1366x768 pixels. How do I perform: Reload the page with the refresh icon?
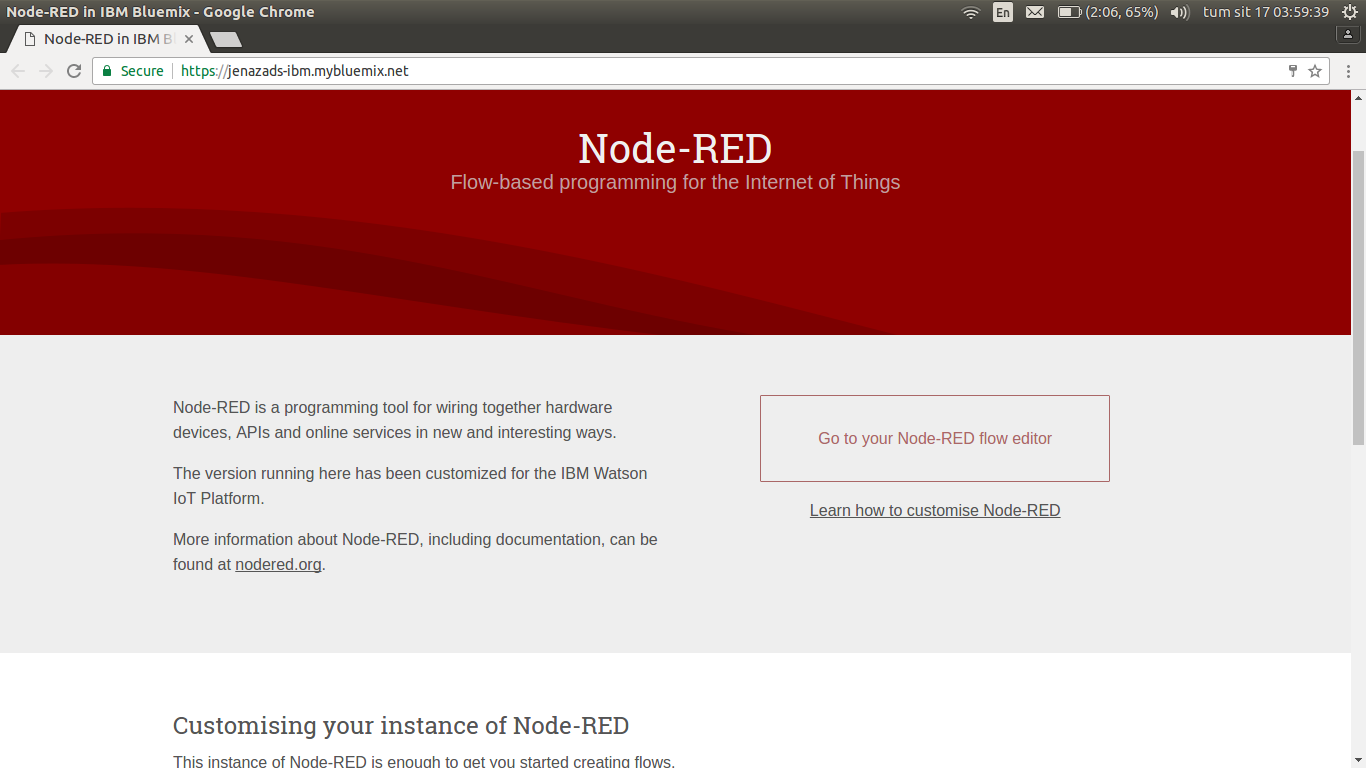tap(73, 71)
